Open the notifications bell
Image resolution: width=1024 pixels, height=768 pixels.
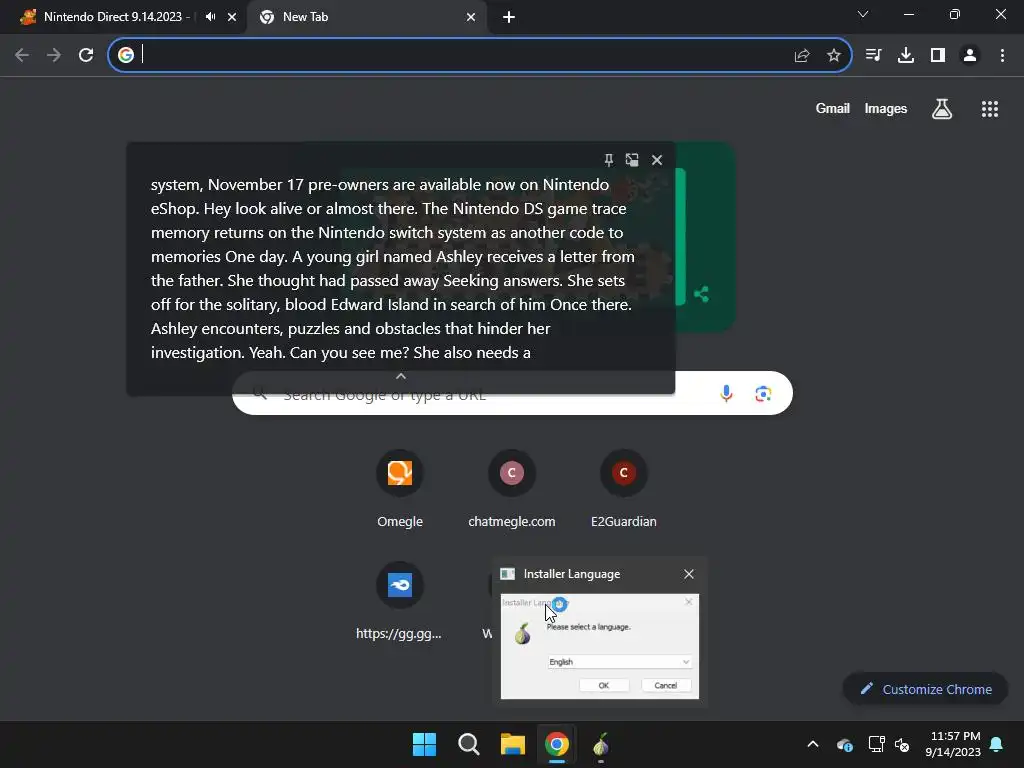[997, 744]
